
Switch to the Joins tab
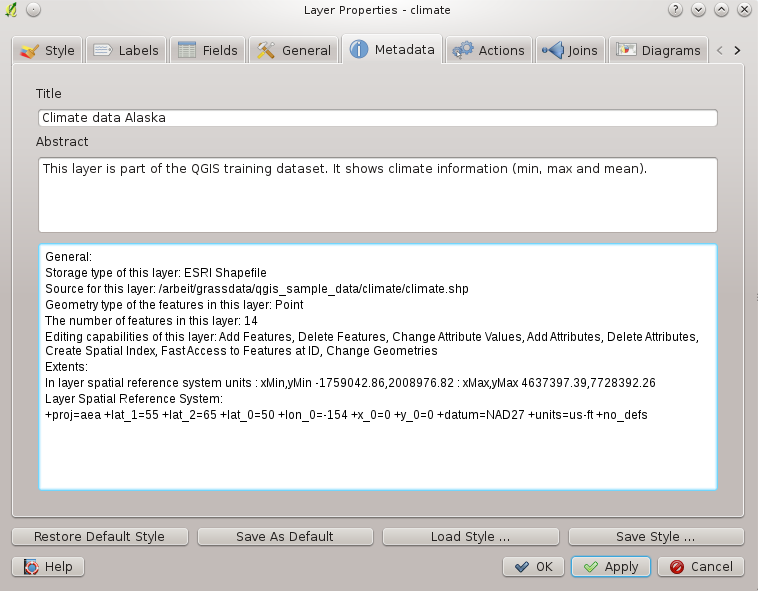click(570, 50)
